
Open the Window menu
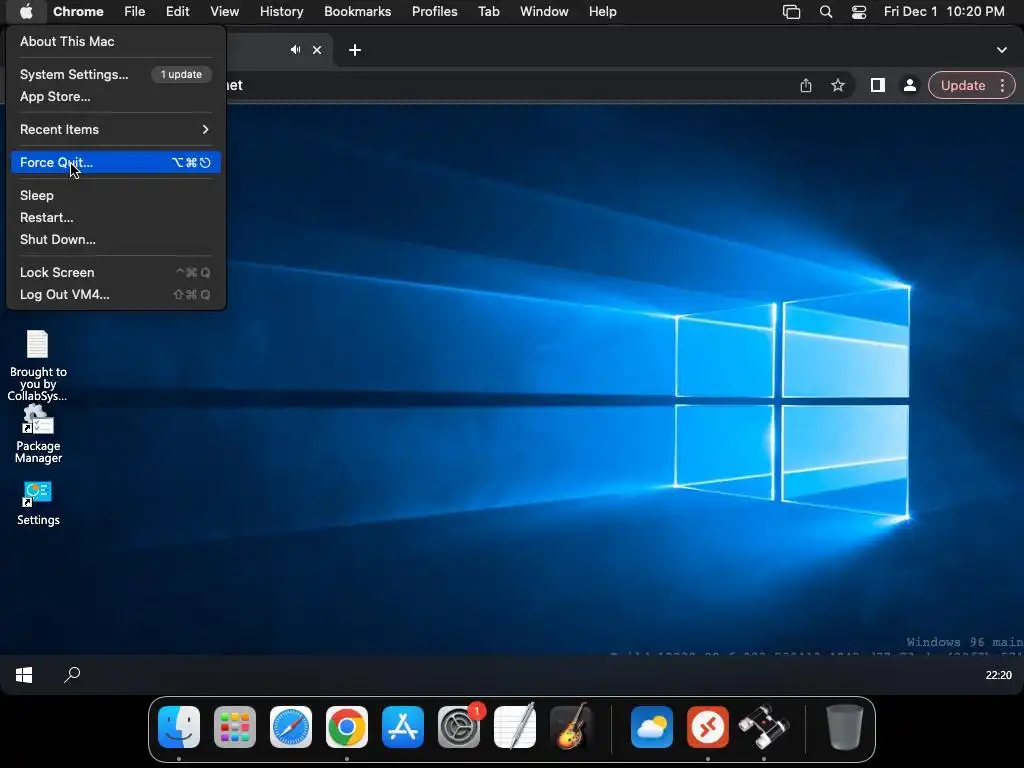click(x=544, y=12)
